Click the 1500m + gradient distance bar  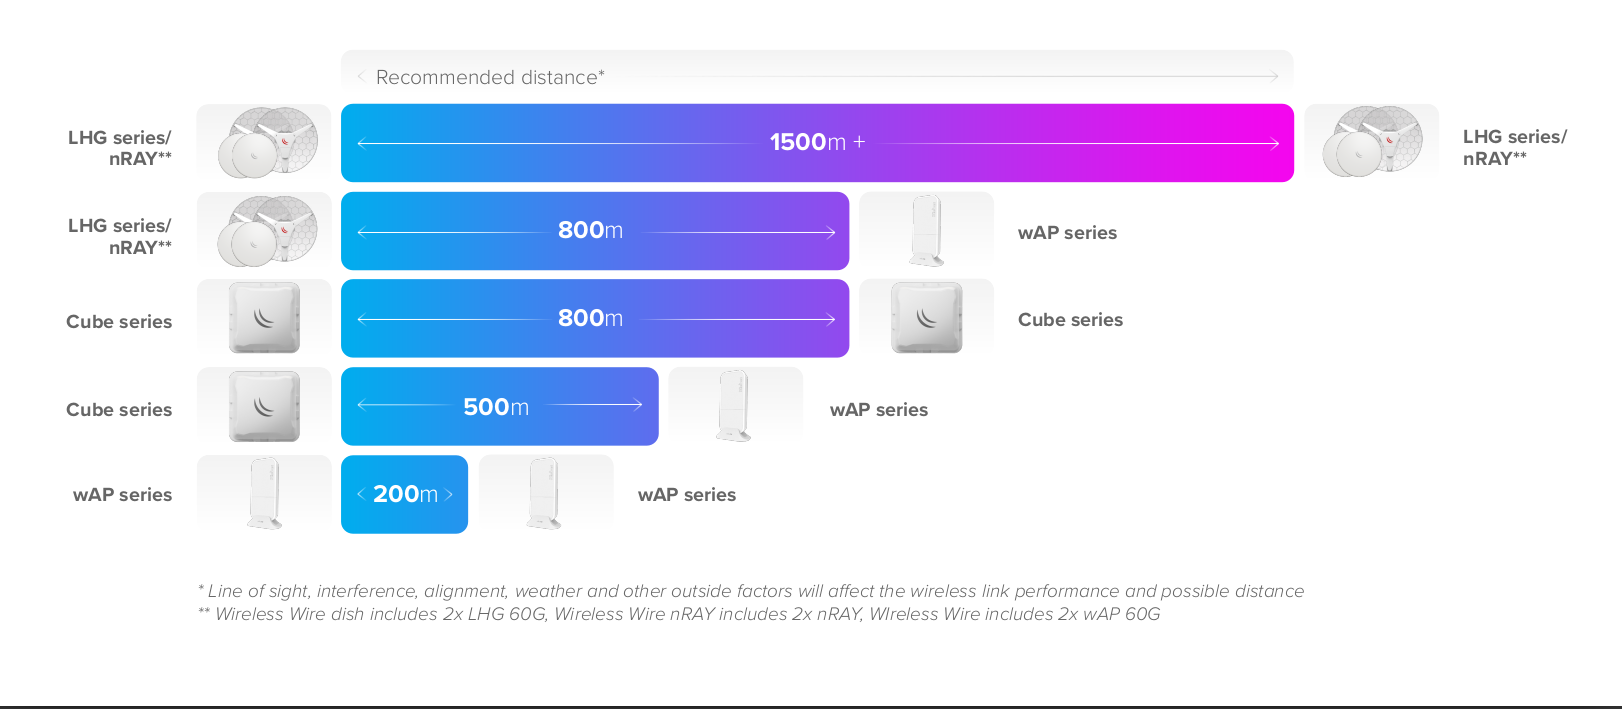tap(817, 143)
